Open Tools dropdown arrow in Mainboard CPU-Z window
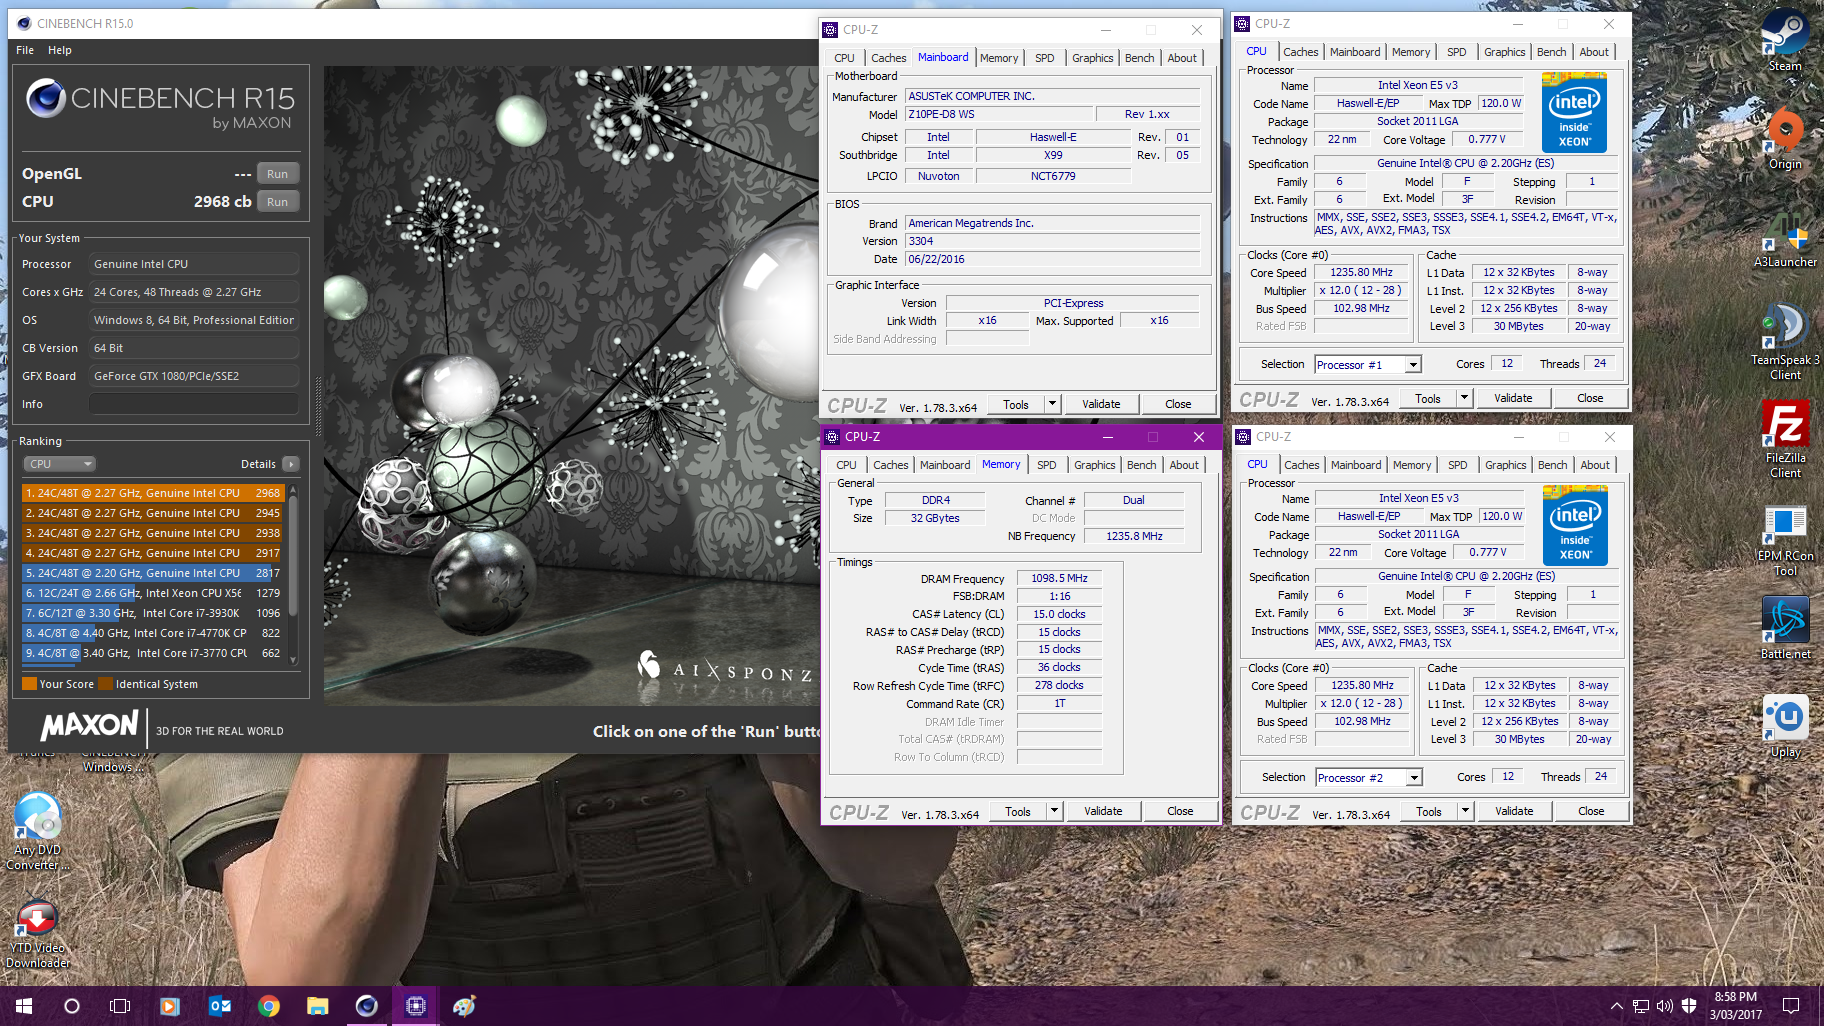This screenshot has height=1026, width=1824. 1052,404
